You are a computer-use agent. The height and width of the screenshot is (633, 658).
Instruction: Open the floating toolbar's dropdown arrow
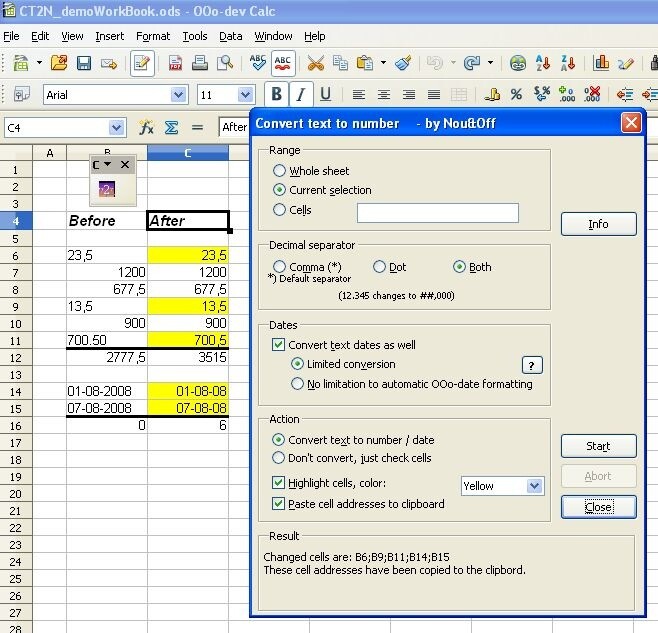[107, 165]
